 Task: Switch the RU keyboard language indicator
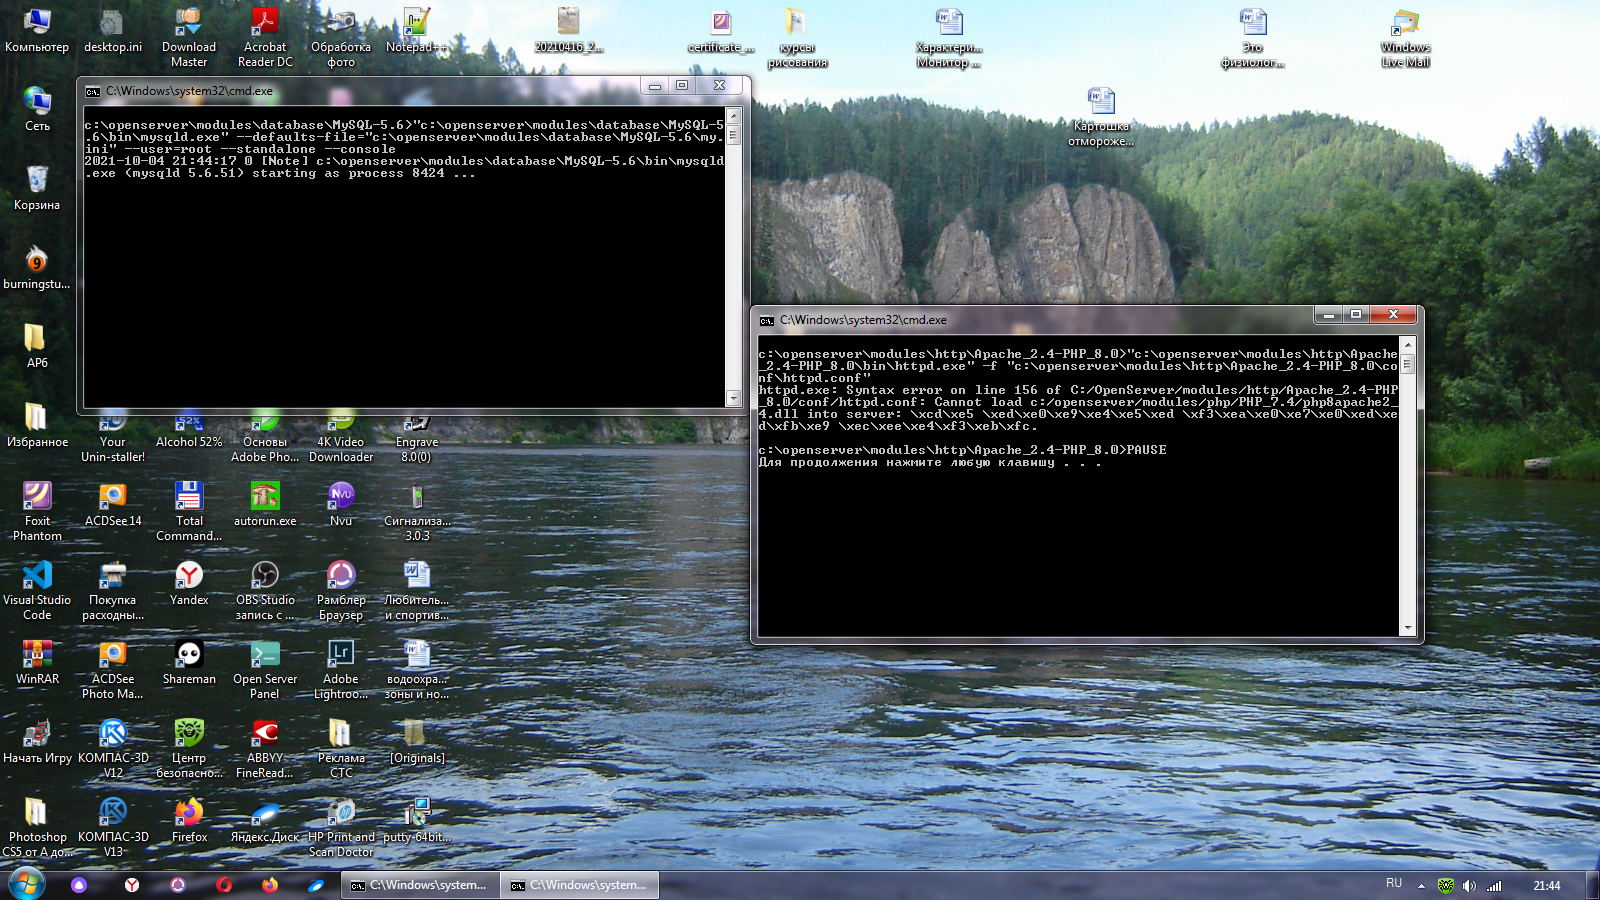pos(1394,884)
